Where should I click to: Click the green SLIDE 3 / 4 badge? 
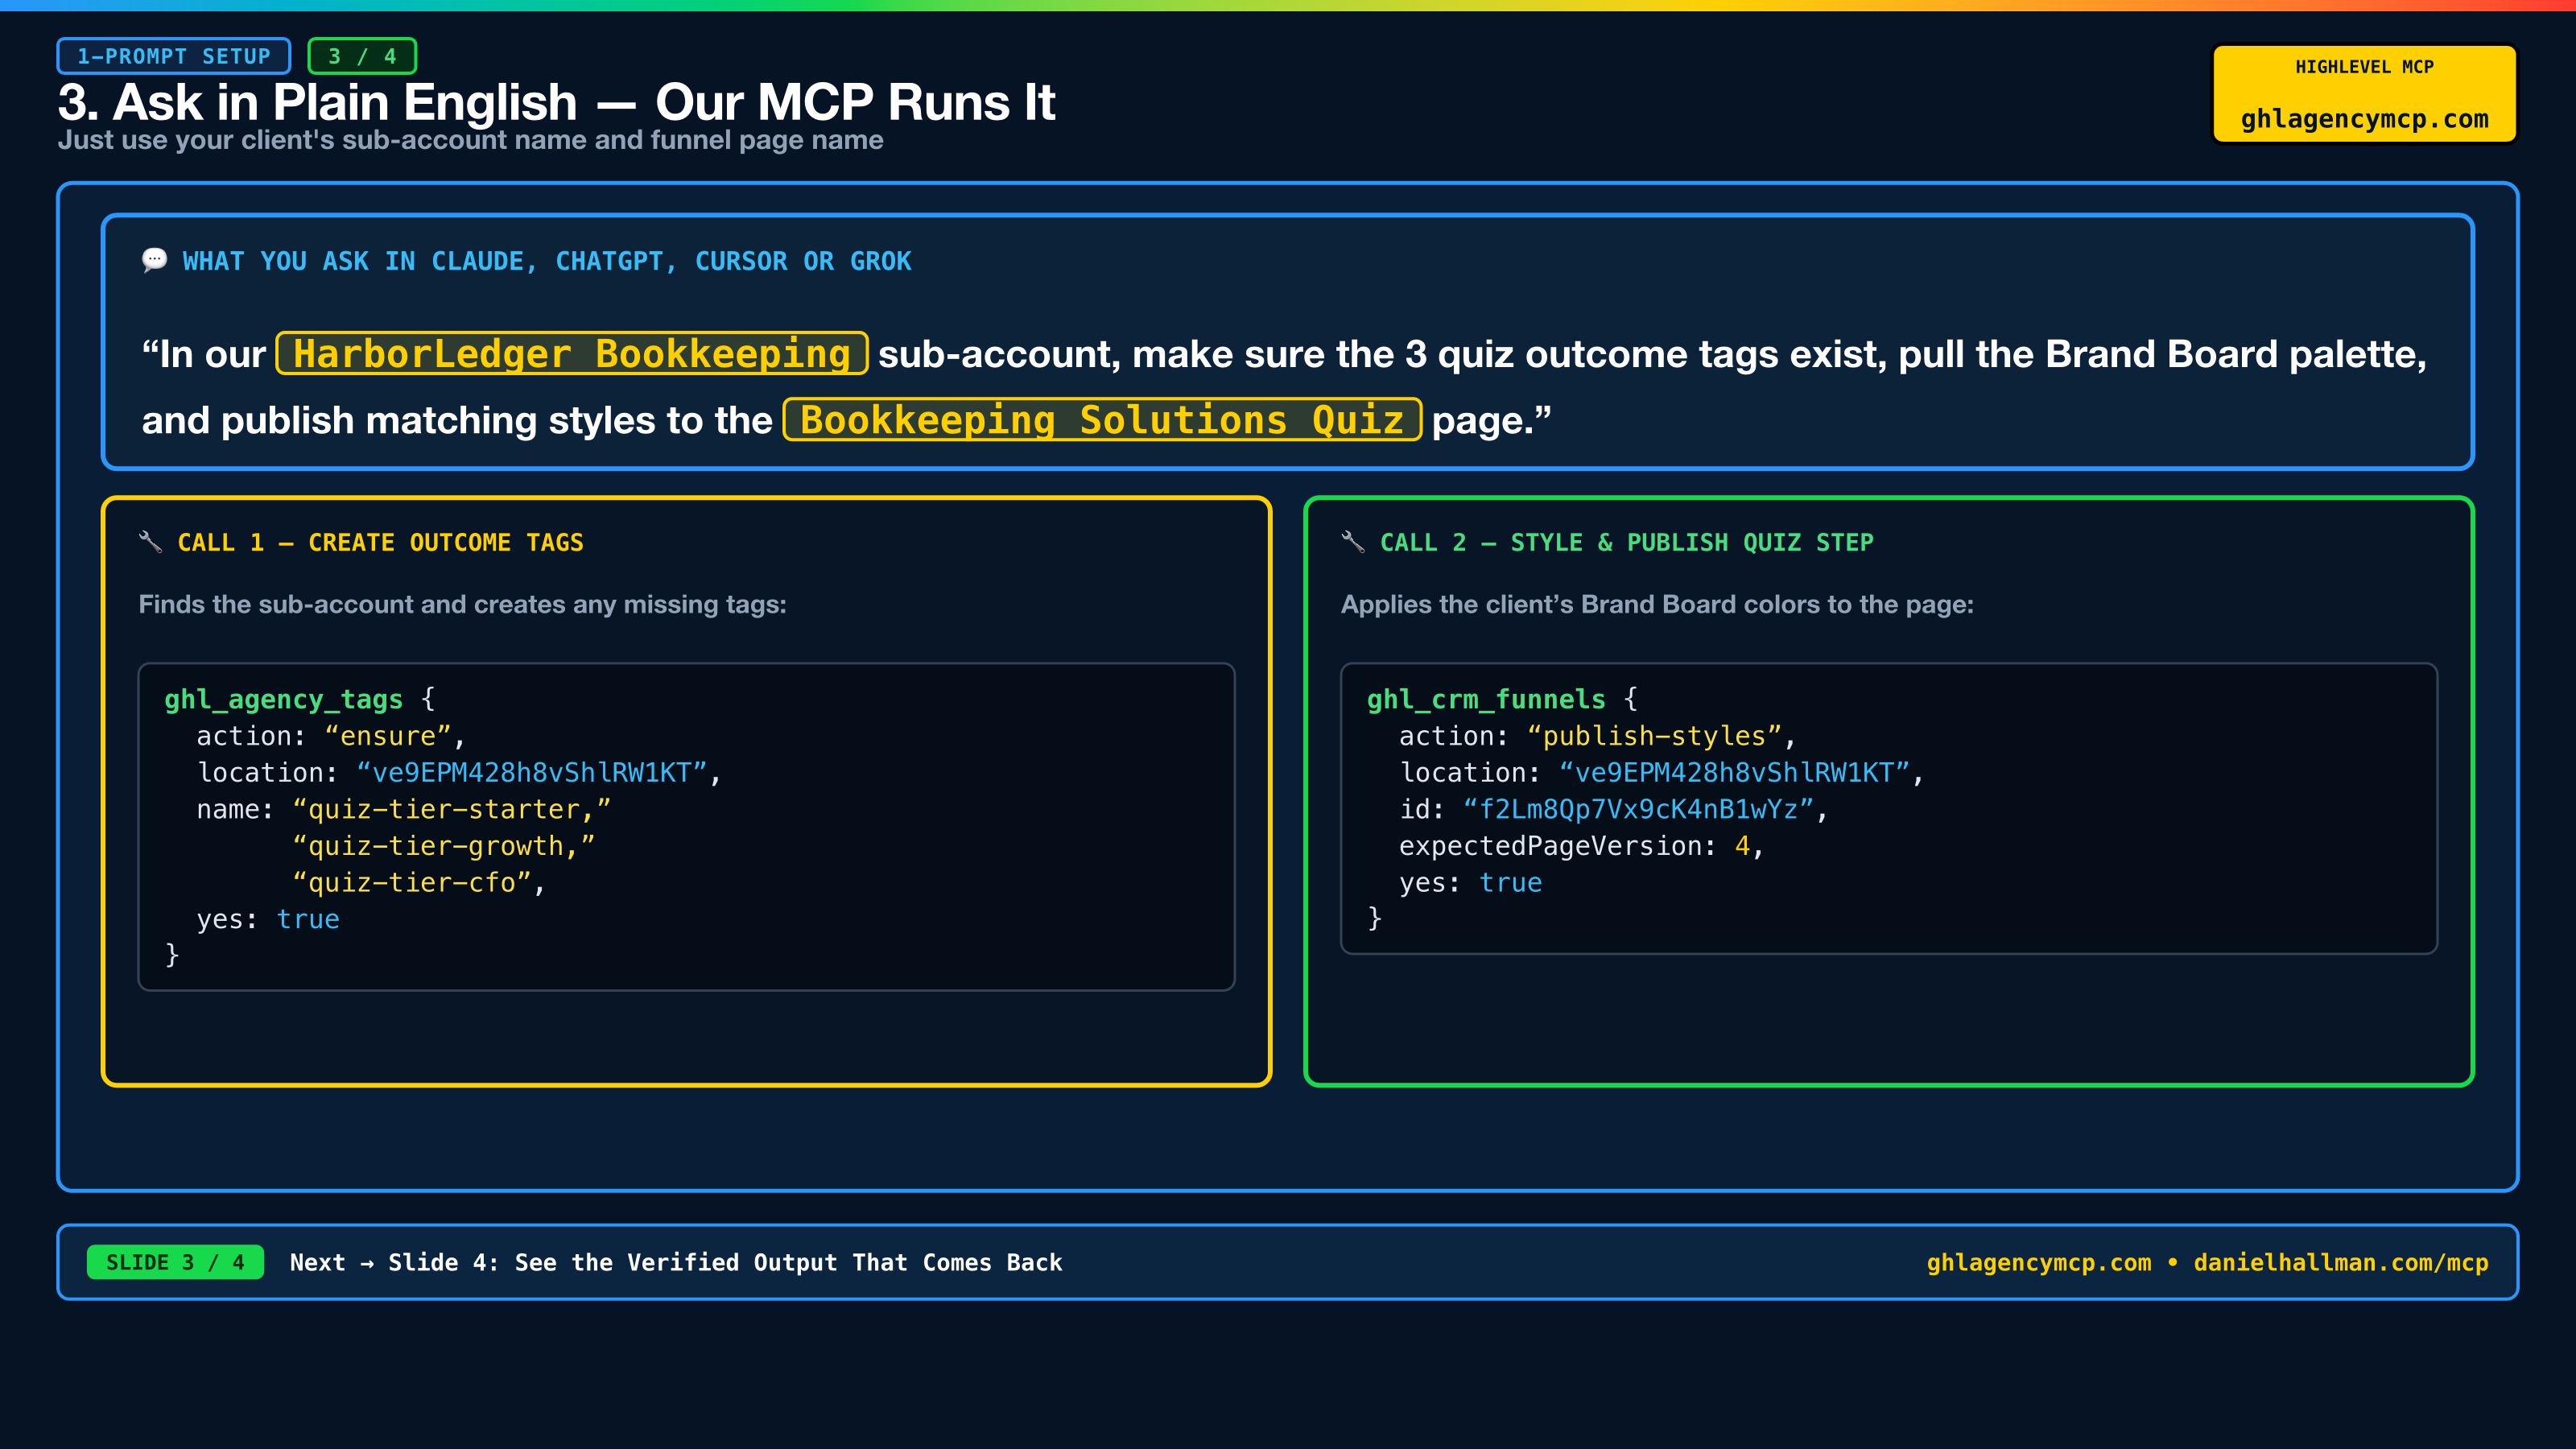tap(175, 1262)
